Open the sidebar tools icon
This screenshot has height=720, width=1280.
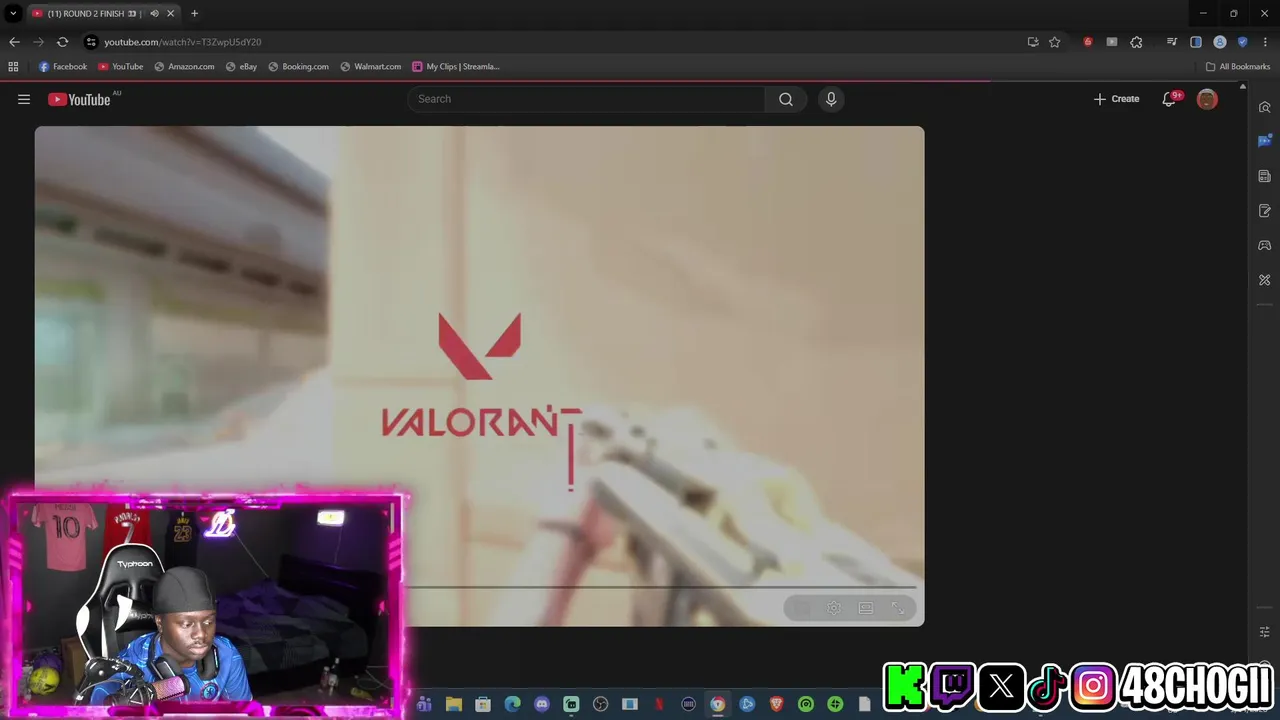(1264, 280)
